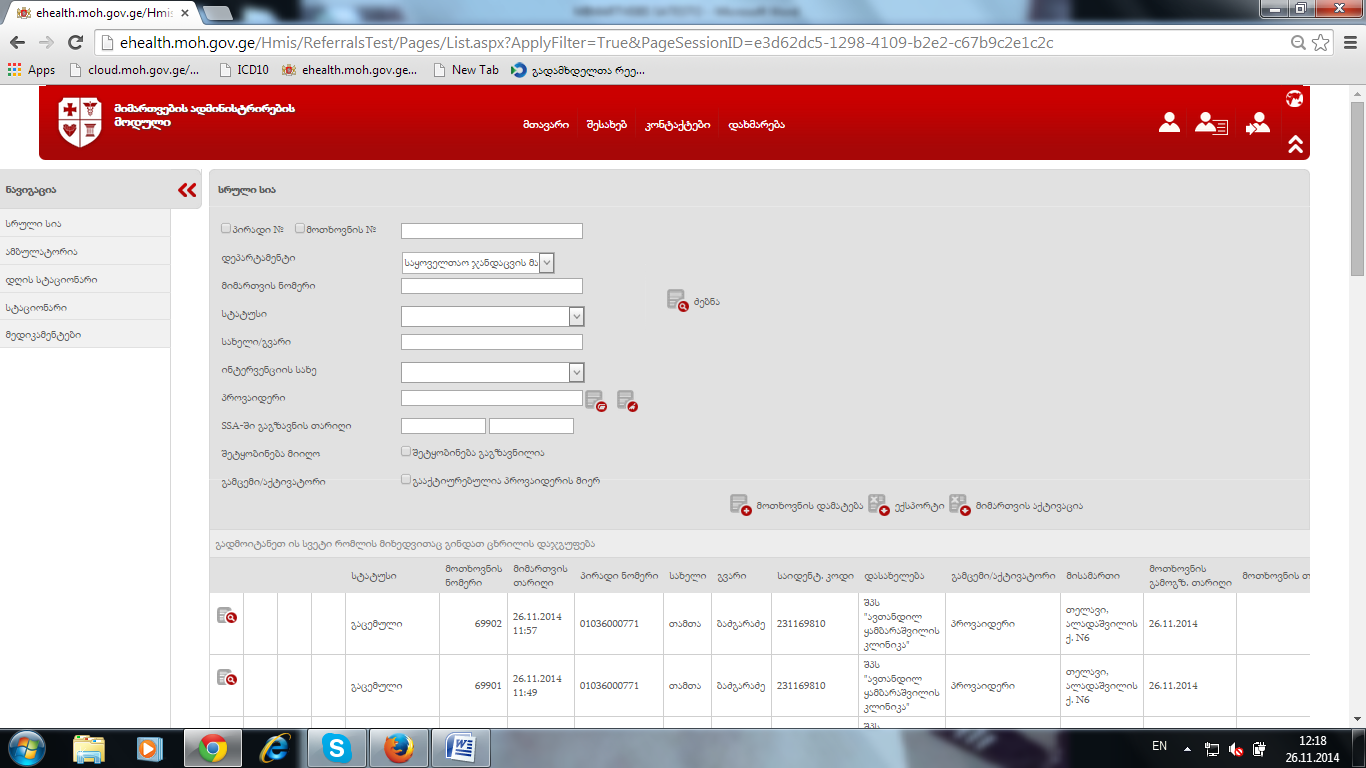1366x768 pixels.
Task: Open the კონტაქტები menu item
Action: pos(677,125)
